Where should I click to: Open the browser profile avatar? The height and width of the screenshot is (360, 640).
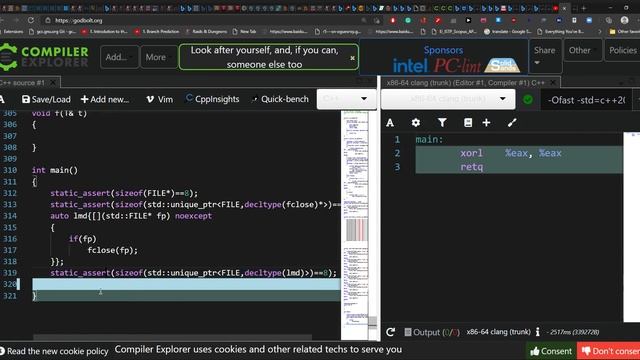pyautogui.click(x=624, y=20)
